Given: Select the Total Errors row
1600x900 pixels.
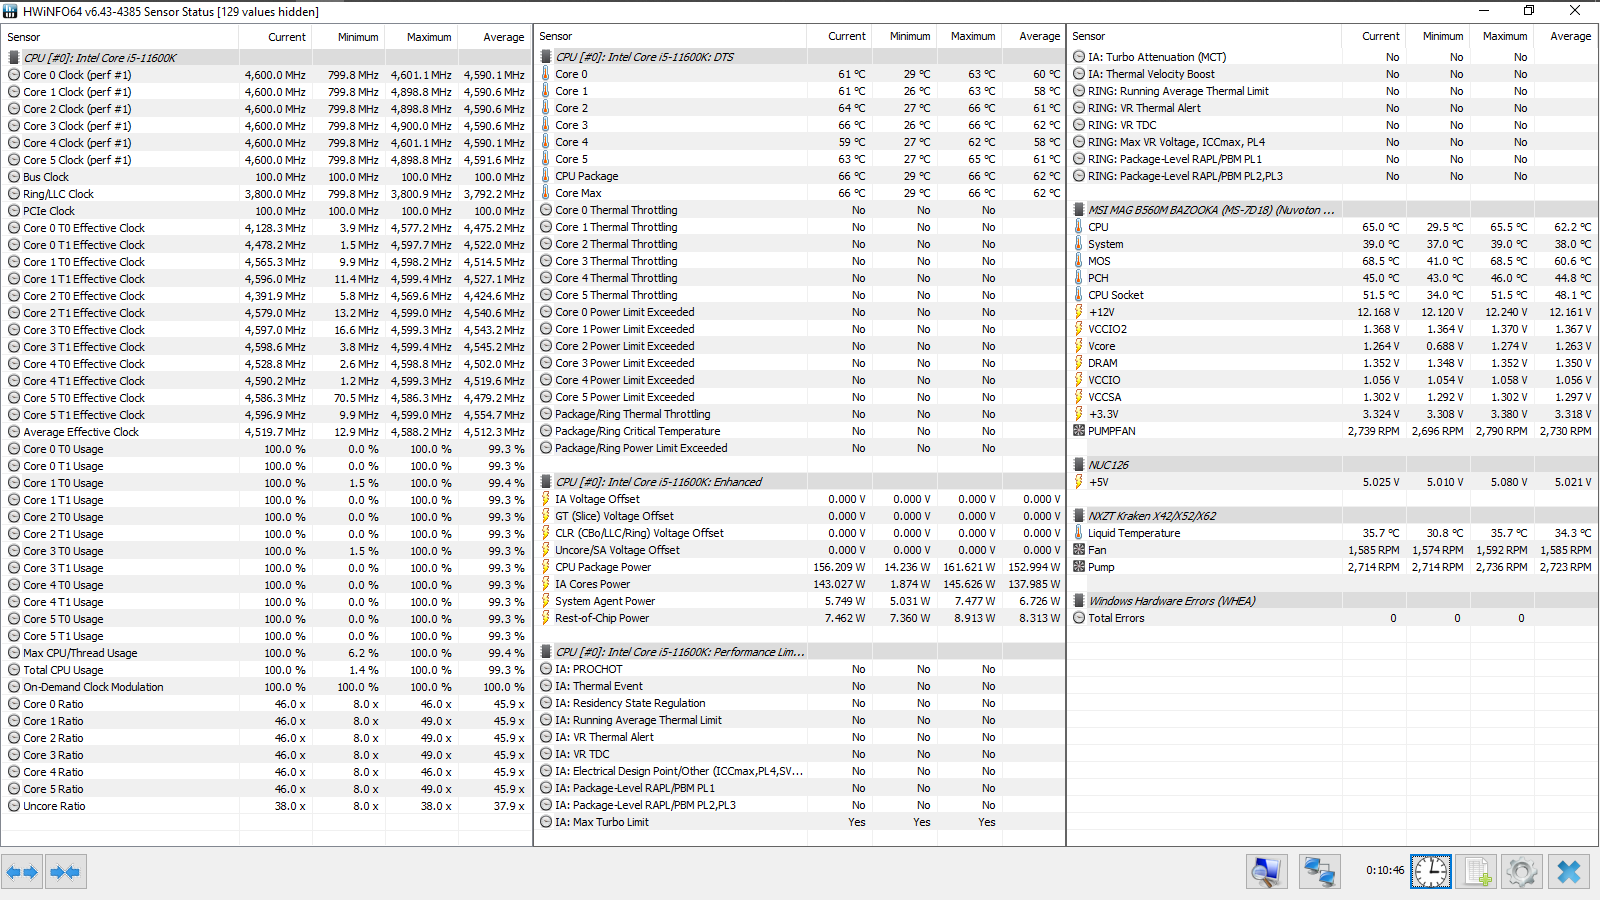Looking at the screenshot, I should tap(1333, 618).
